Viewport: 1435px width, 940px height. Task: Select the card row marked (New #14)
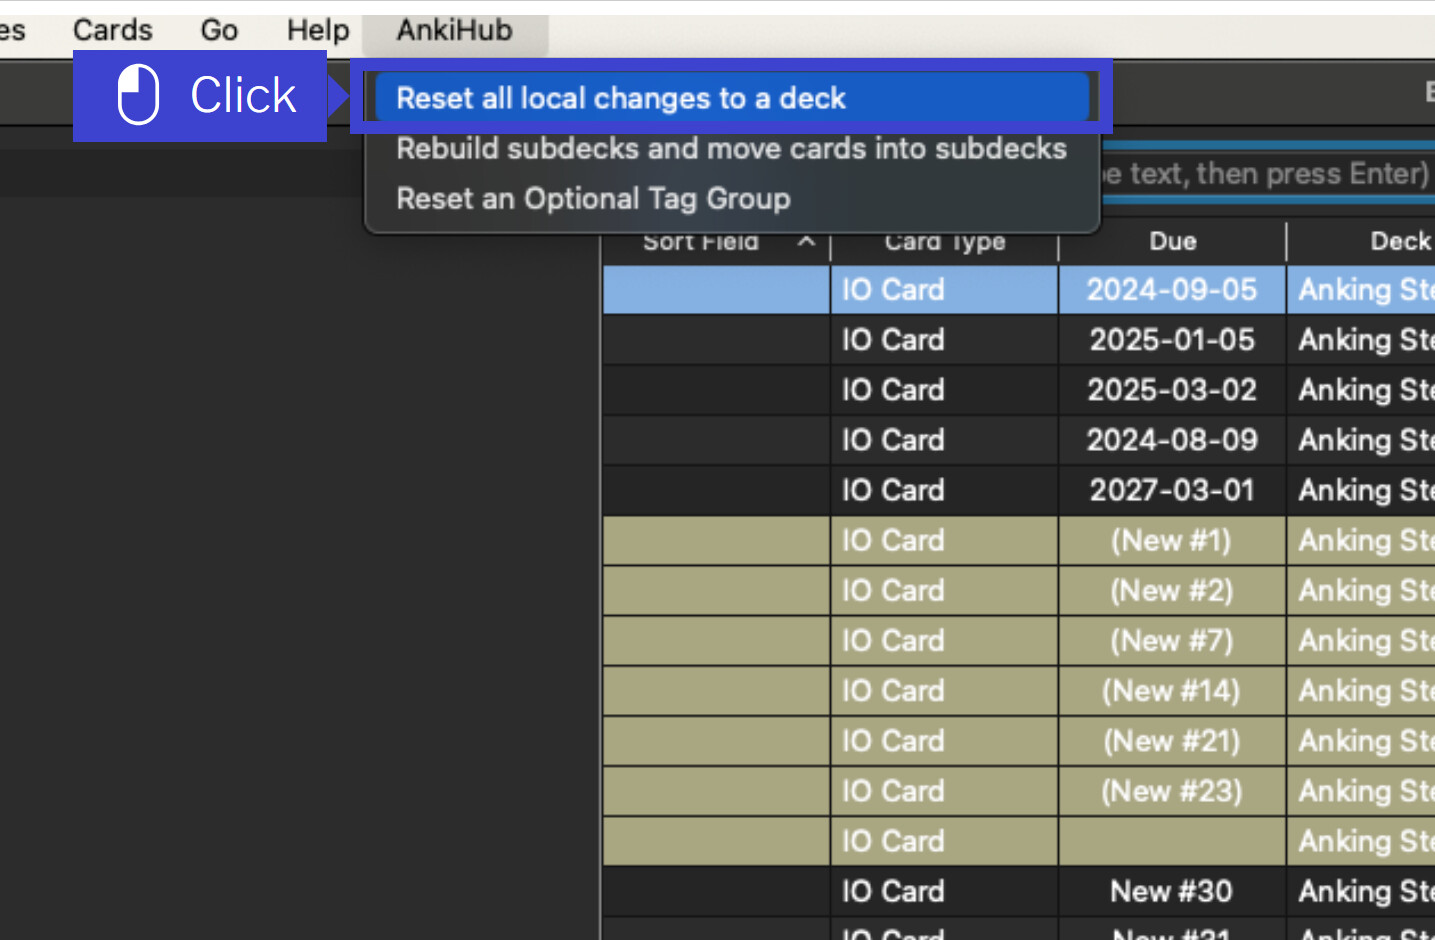click(1171, 691)
